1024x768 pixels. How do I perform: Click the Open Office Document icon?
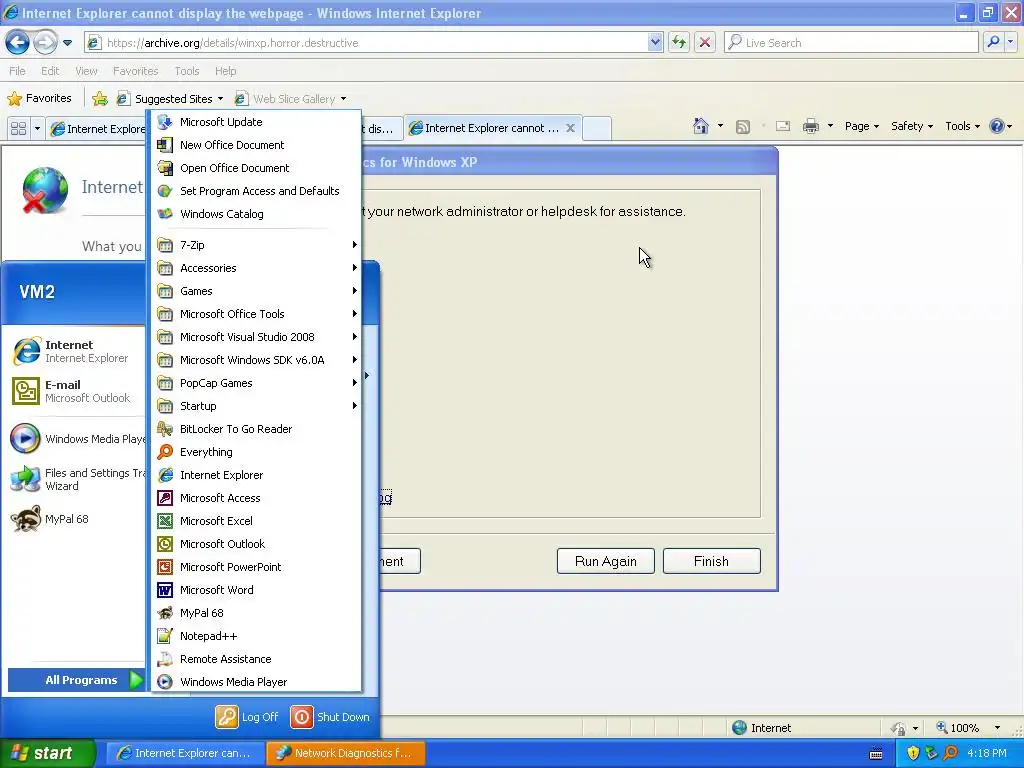pyautogui.click(x=165, y=168)
